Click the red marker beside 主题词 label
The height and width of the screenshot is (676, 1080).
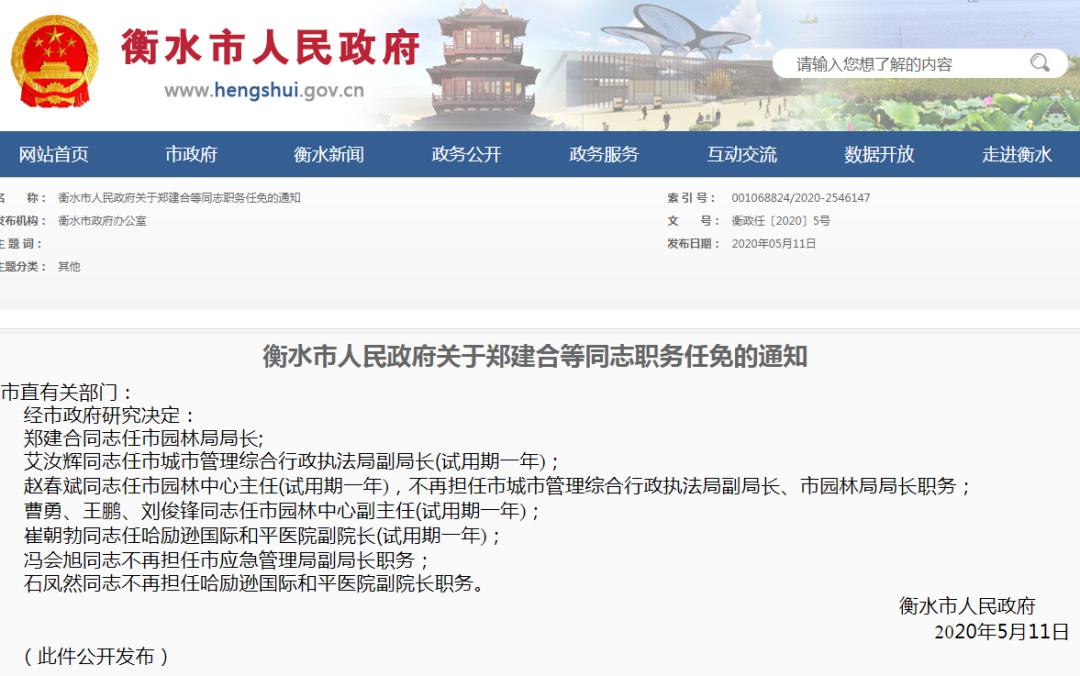point(4,244)
